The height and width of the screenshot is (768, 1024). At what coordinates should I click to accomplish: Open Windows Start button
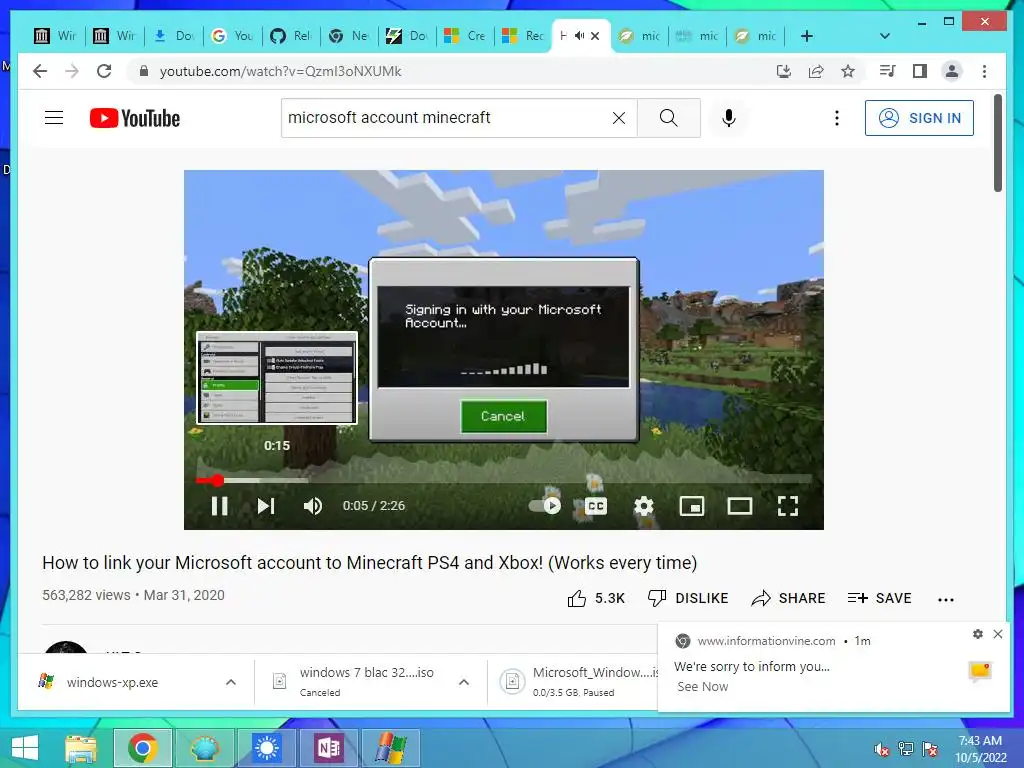pos(25,748)
